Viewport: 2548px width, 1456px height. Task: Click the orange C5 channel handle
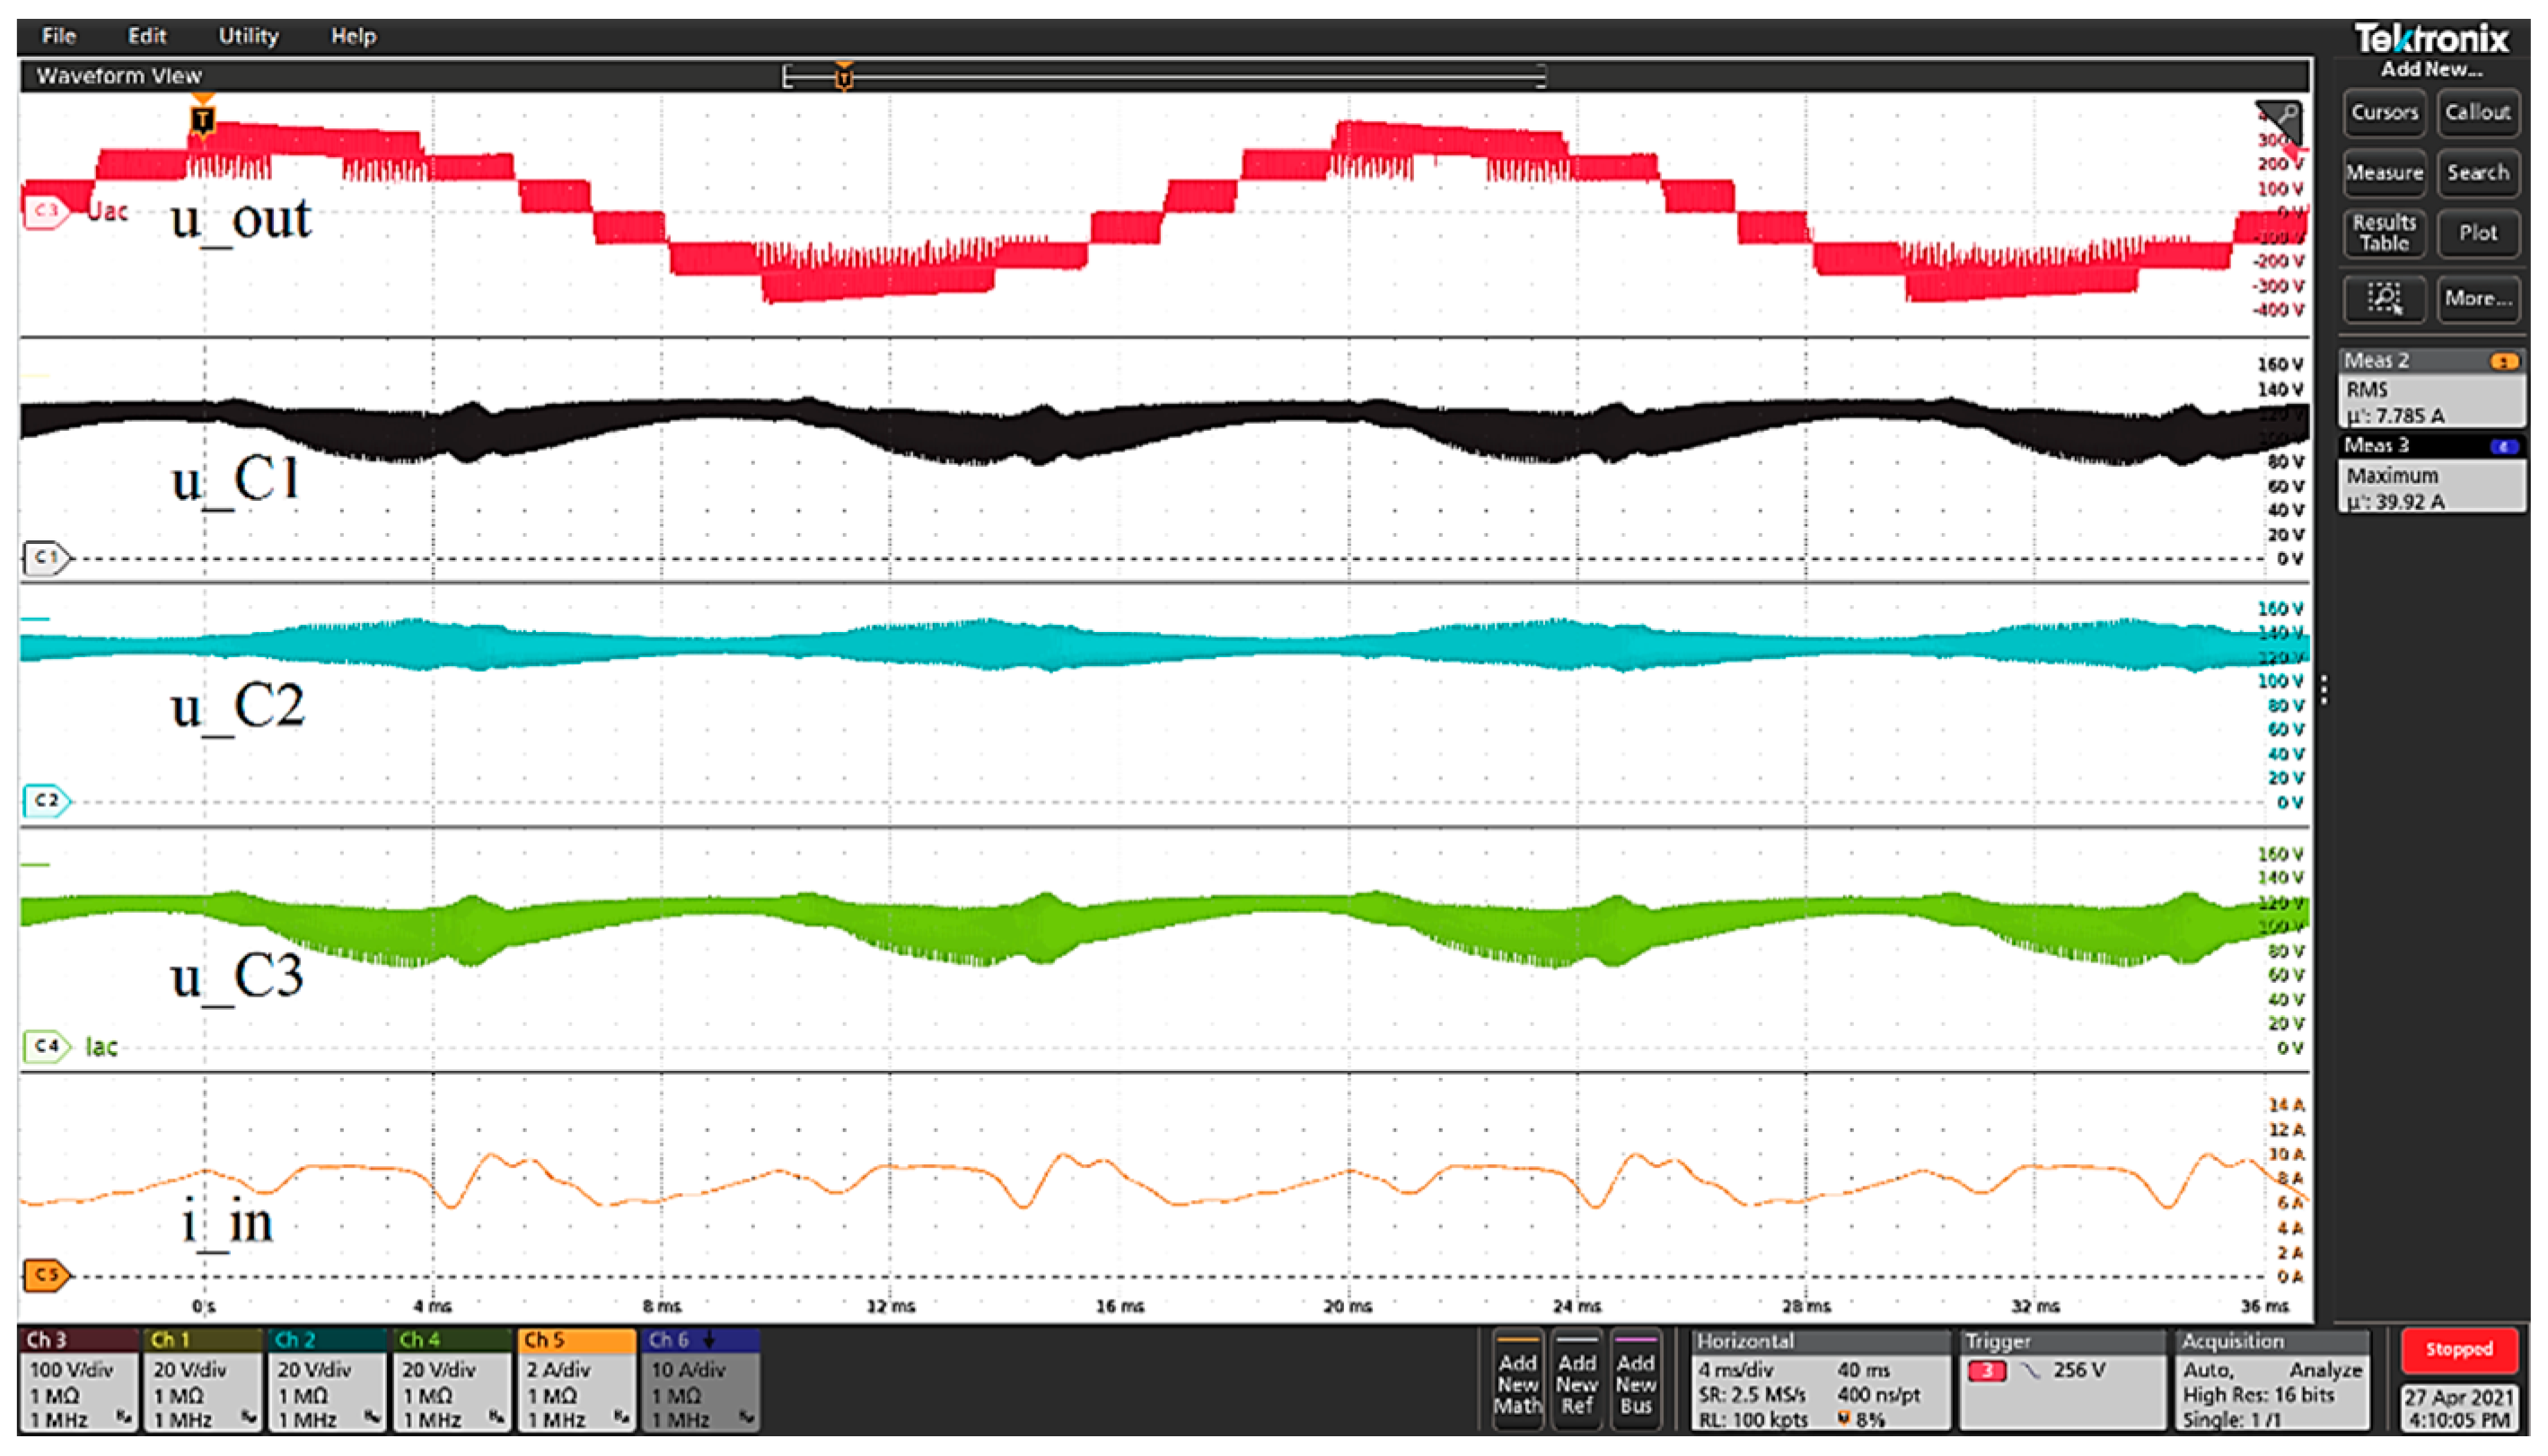pyautogui.click(x=46, y=1275)
